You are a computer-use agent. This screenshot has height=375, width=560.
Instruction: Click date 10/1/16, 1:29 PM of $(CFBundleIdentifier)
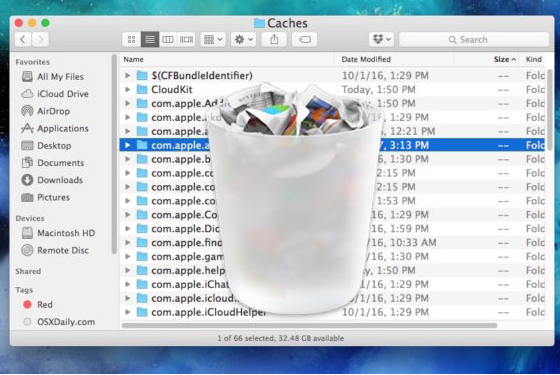pos(385,75)
